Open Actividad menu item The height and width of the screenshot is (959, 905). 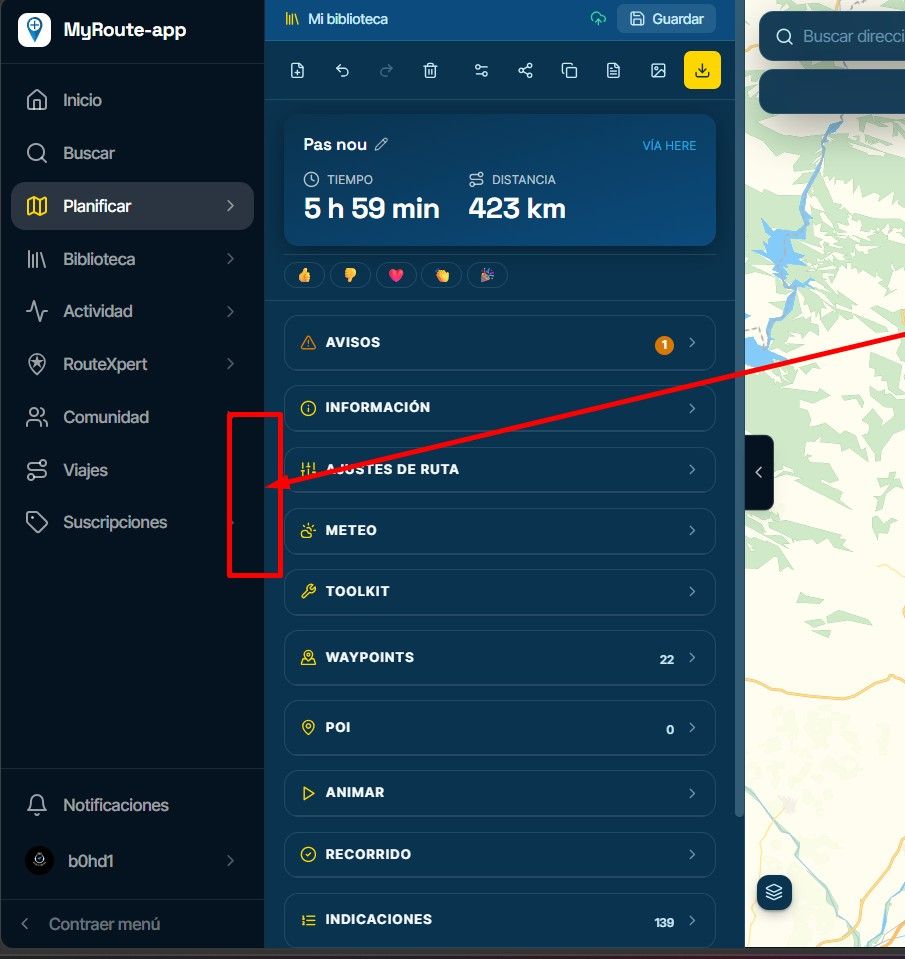tap(132, 311)
